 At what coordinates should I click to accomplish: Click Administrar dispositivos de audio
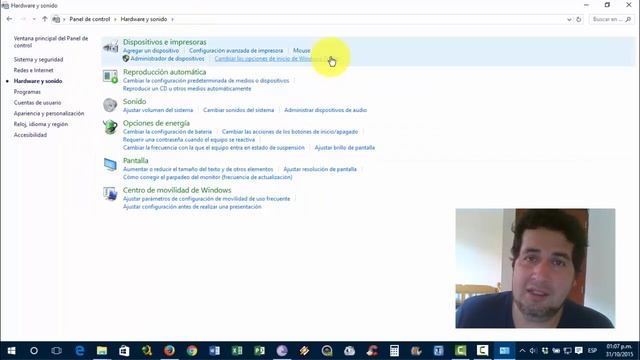[326, 110]
